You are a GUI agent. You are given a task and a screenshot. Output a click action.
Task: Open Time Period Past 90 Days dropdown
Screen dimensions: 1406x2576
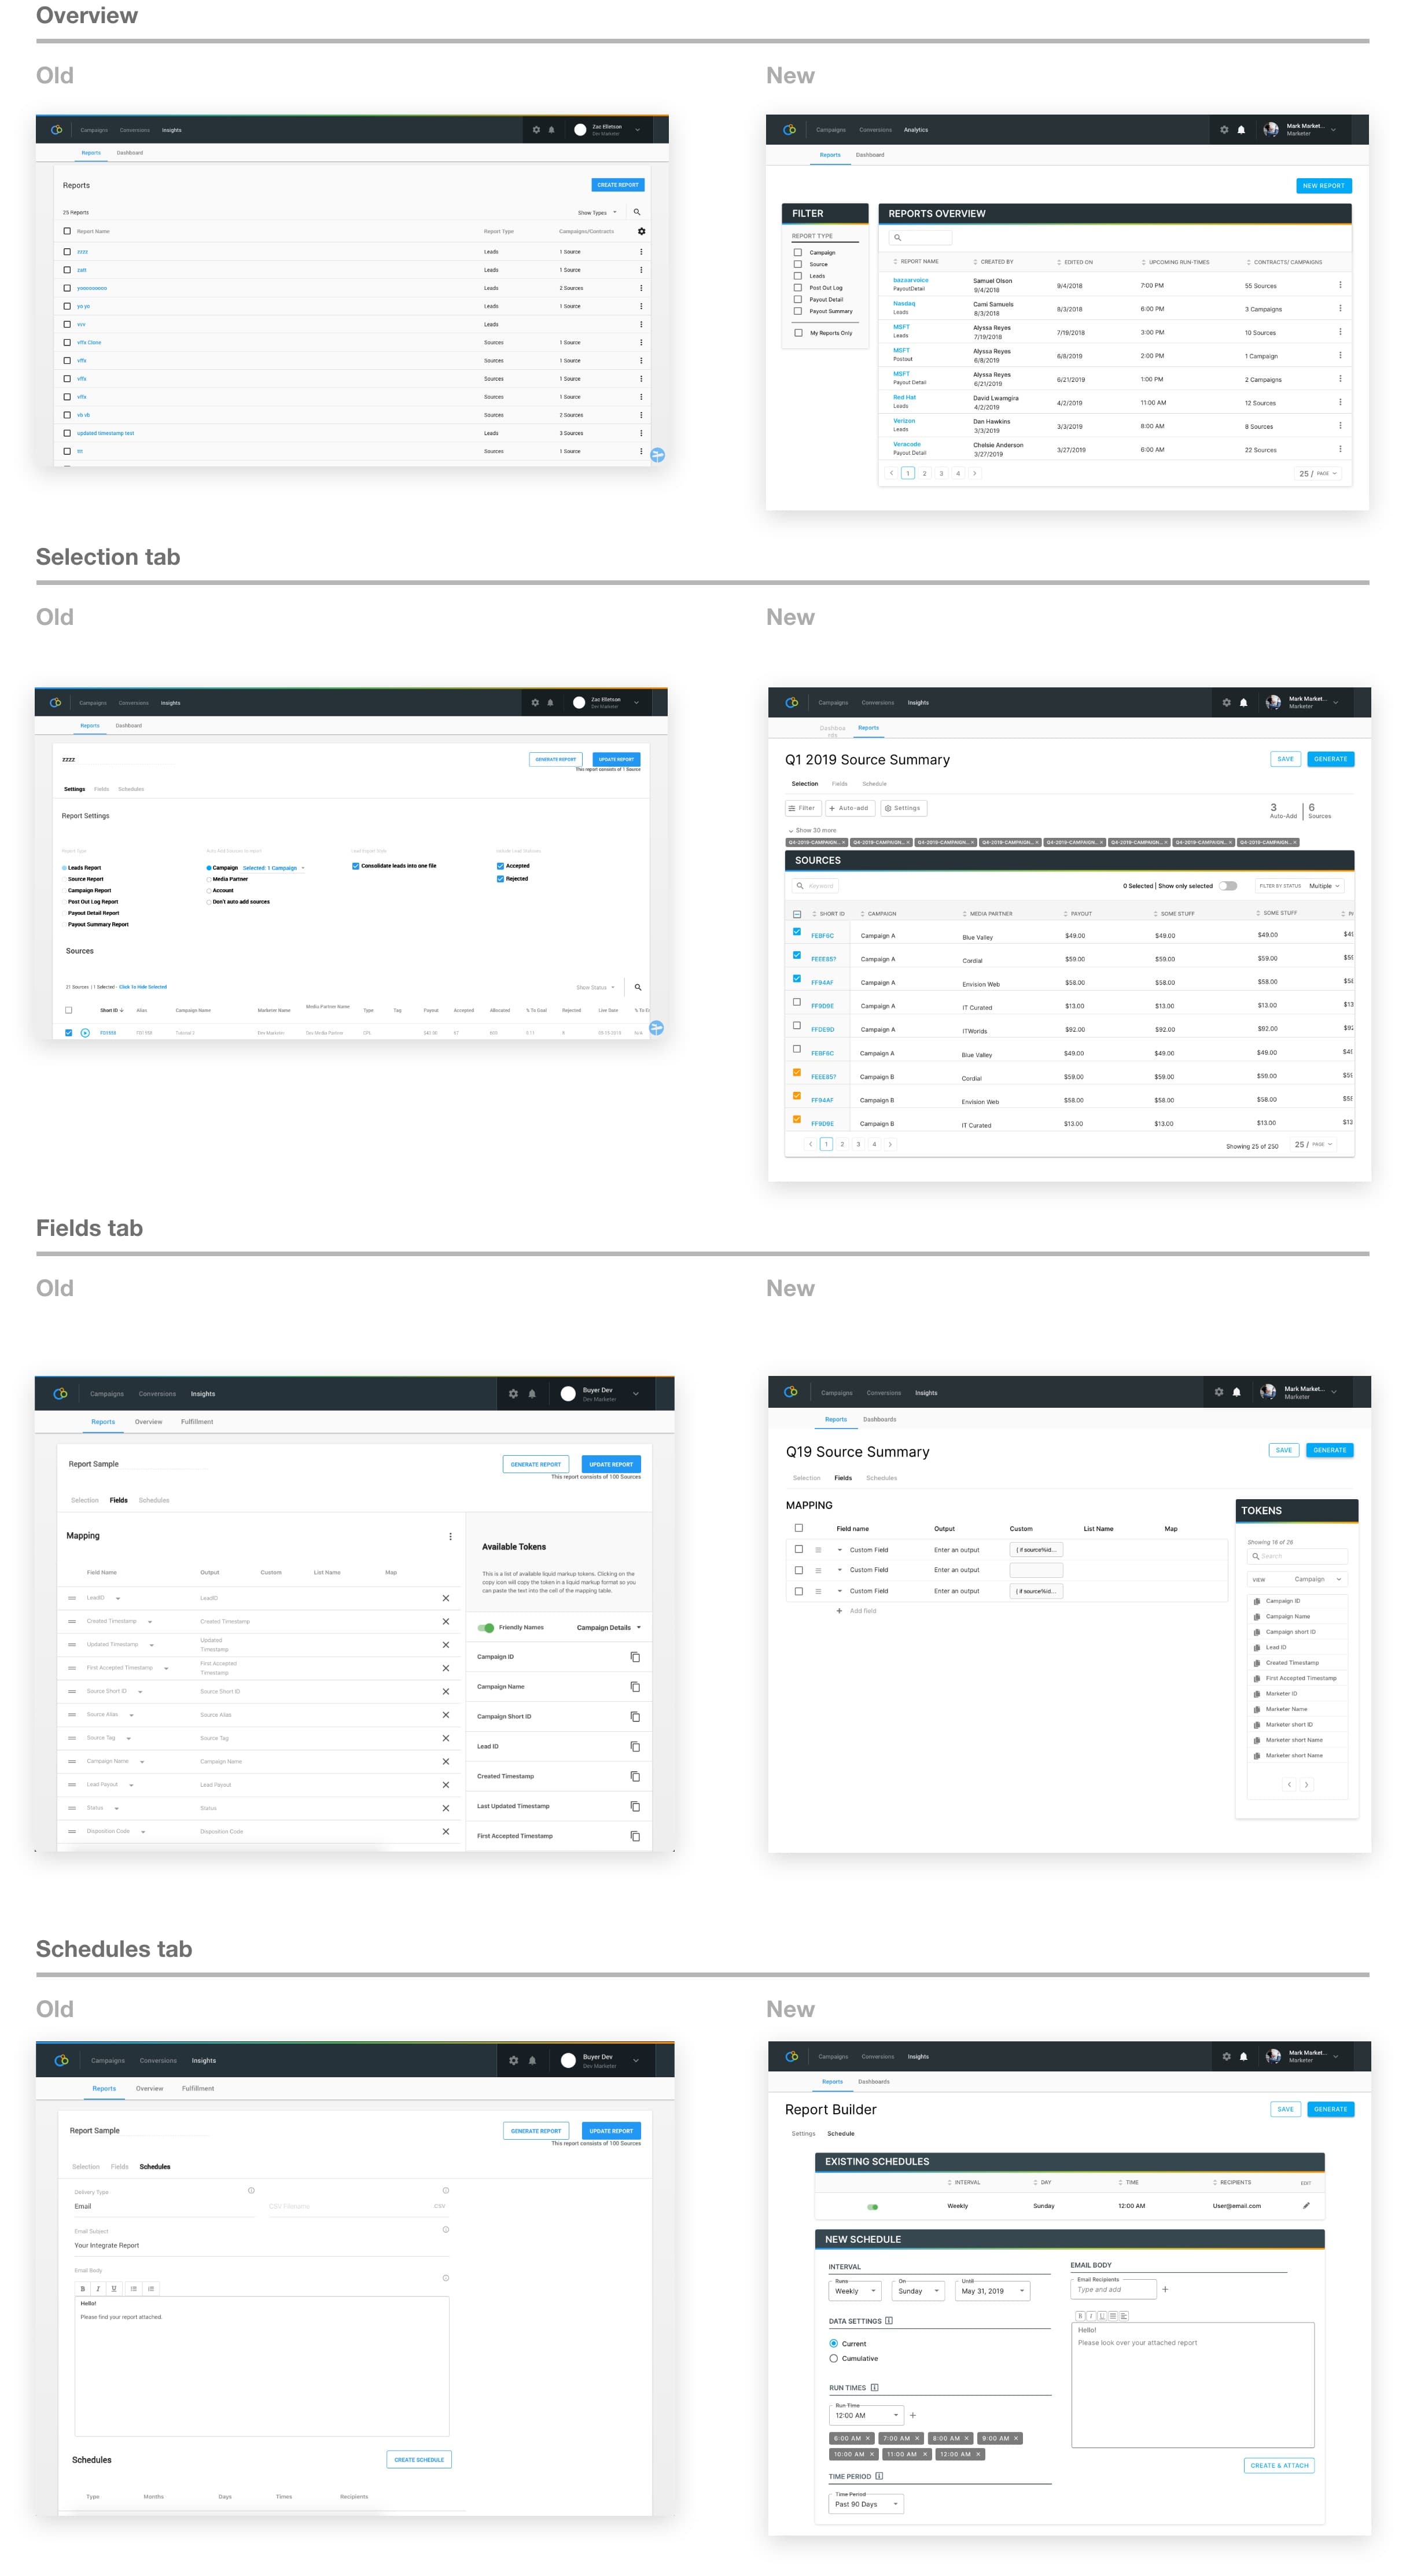tap(867, 2503)
